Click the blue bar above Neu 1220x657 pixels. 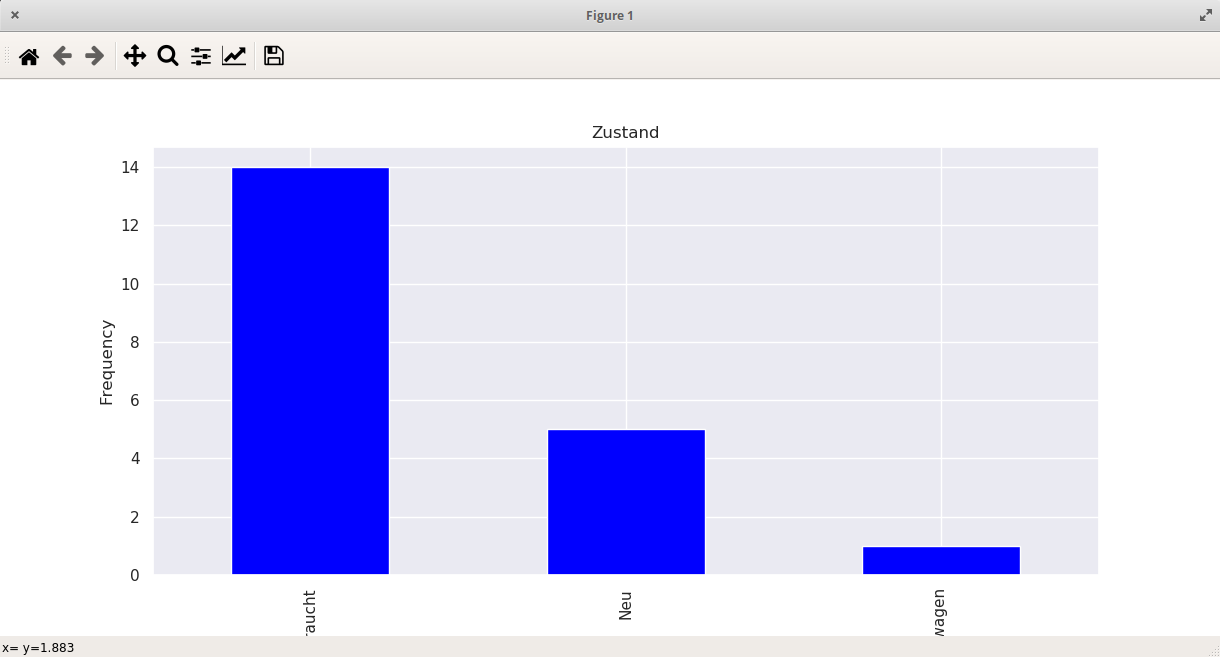pyautogui.click(x=626, y=502)
